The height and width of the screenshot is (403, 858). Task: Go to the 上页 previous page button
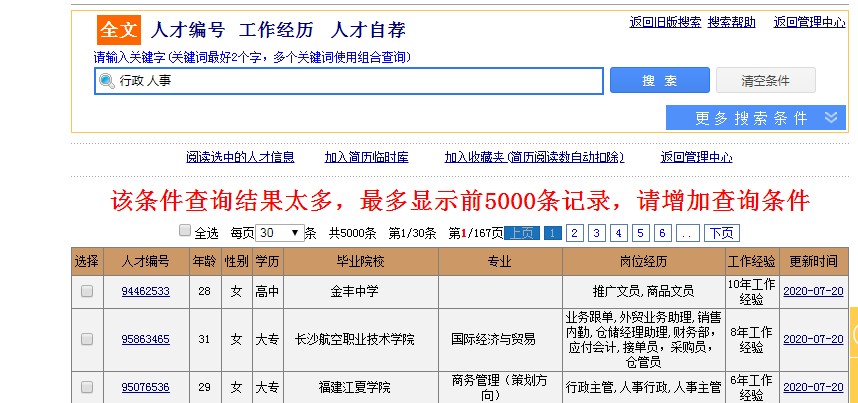coord(522,233)
